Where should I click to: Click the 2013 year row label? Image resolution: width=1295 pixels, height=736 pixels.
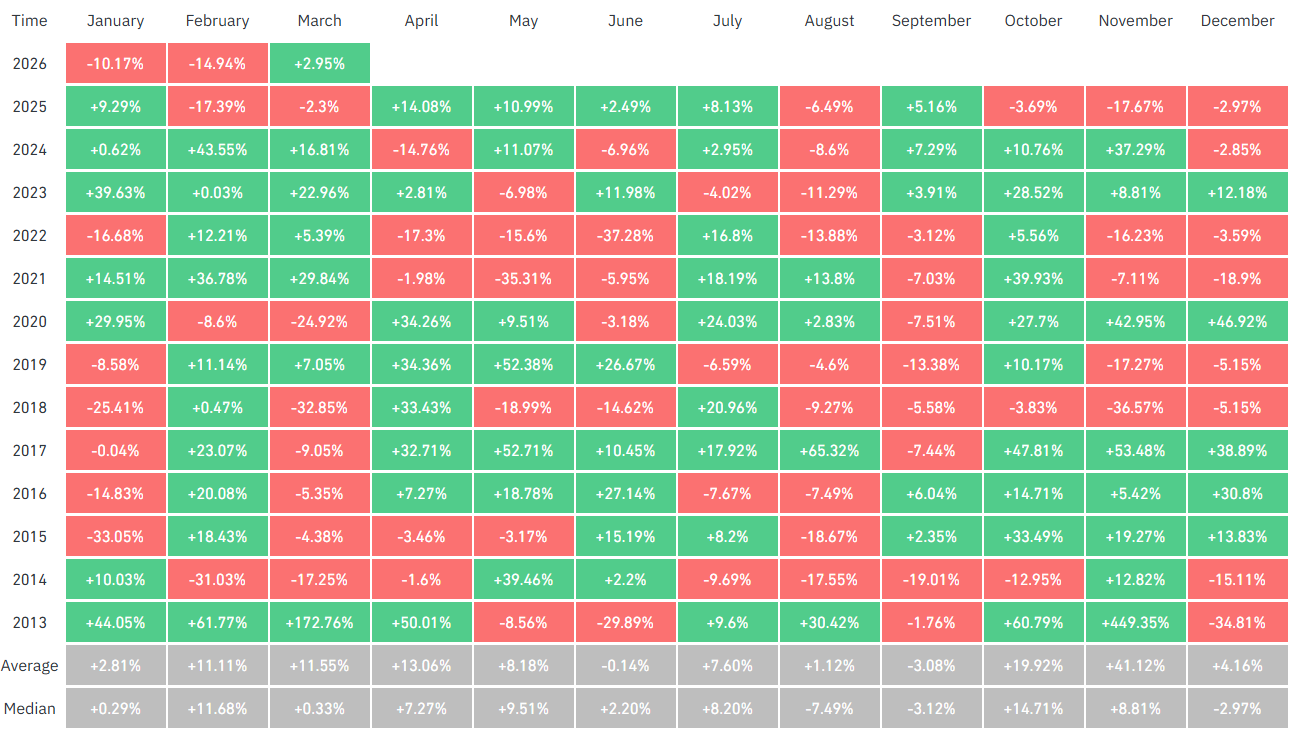tap(30, 622)
